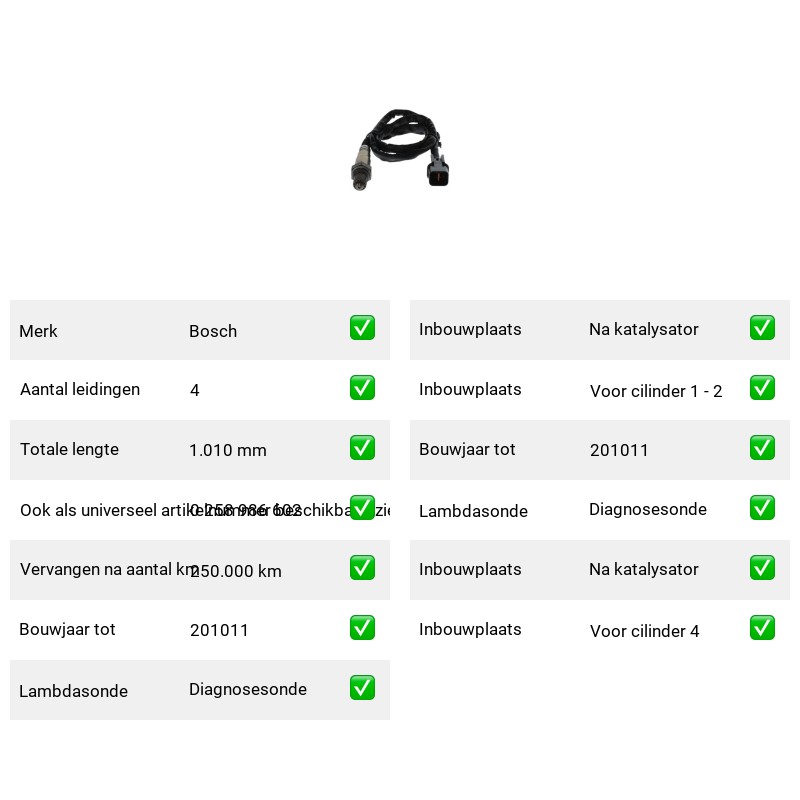800x800 pixels.
Task: Select the 1.010 mm length value
Action: pyautogui.click(x=228, y=450)
